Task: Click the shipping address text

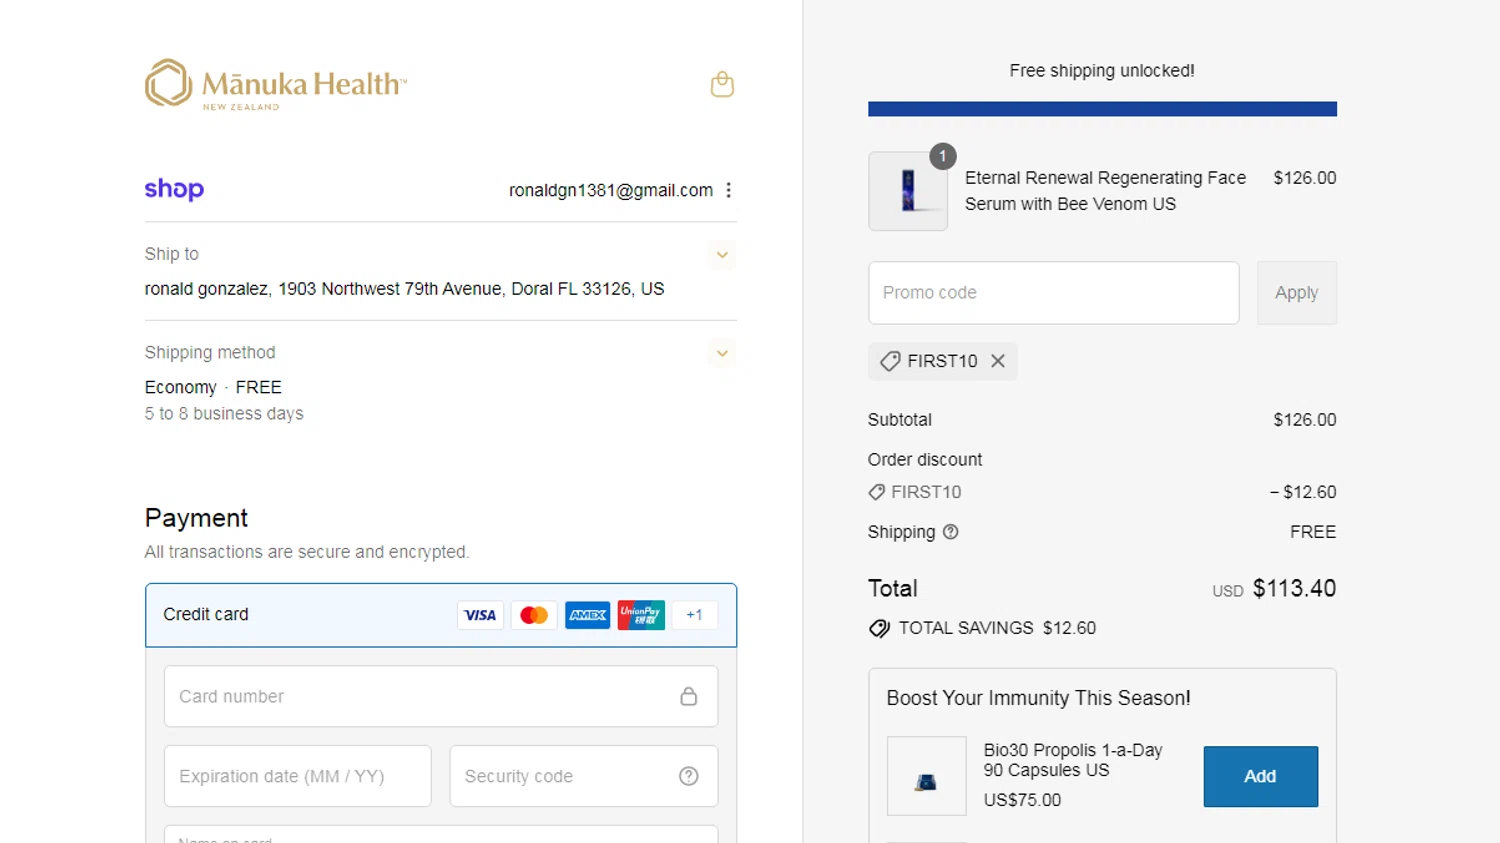Action: tap(404, 289)
